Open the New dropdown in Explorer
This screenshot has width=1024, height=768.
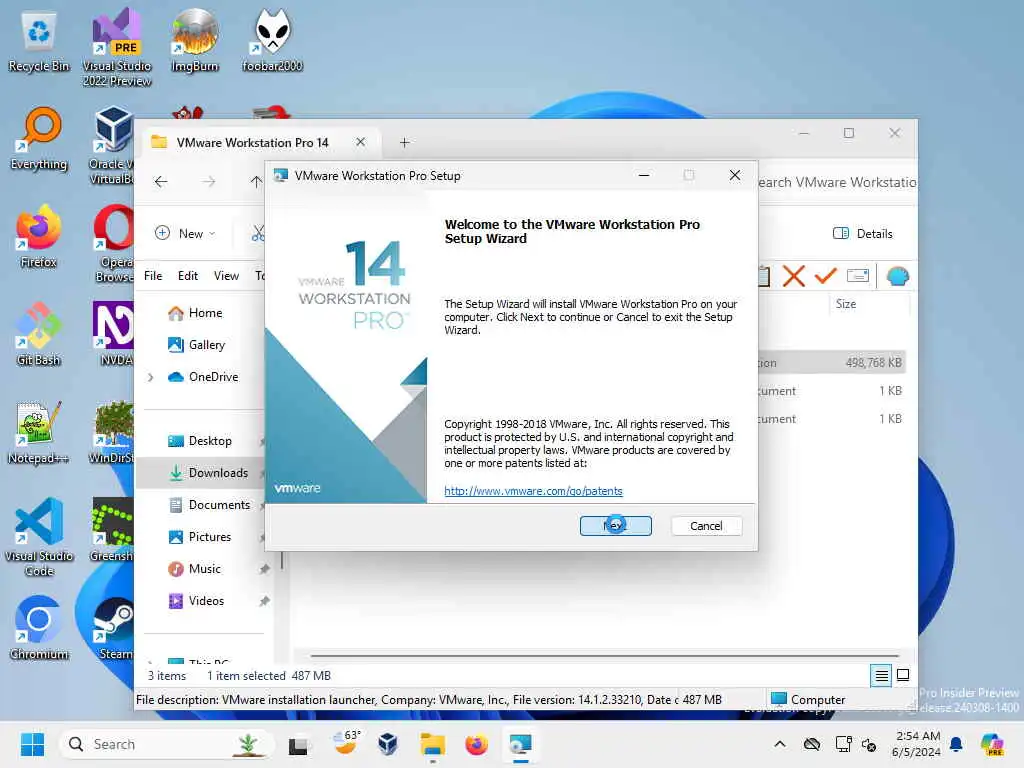185,234
